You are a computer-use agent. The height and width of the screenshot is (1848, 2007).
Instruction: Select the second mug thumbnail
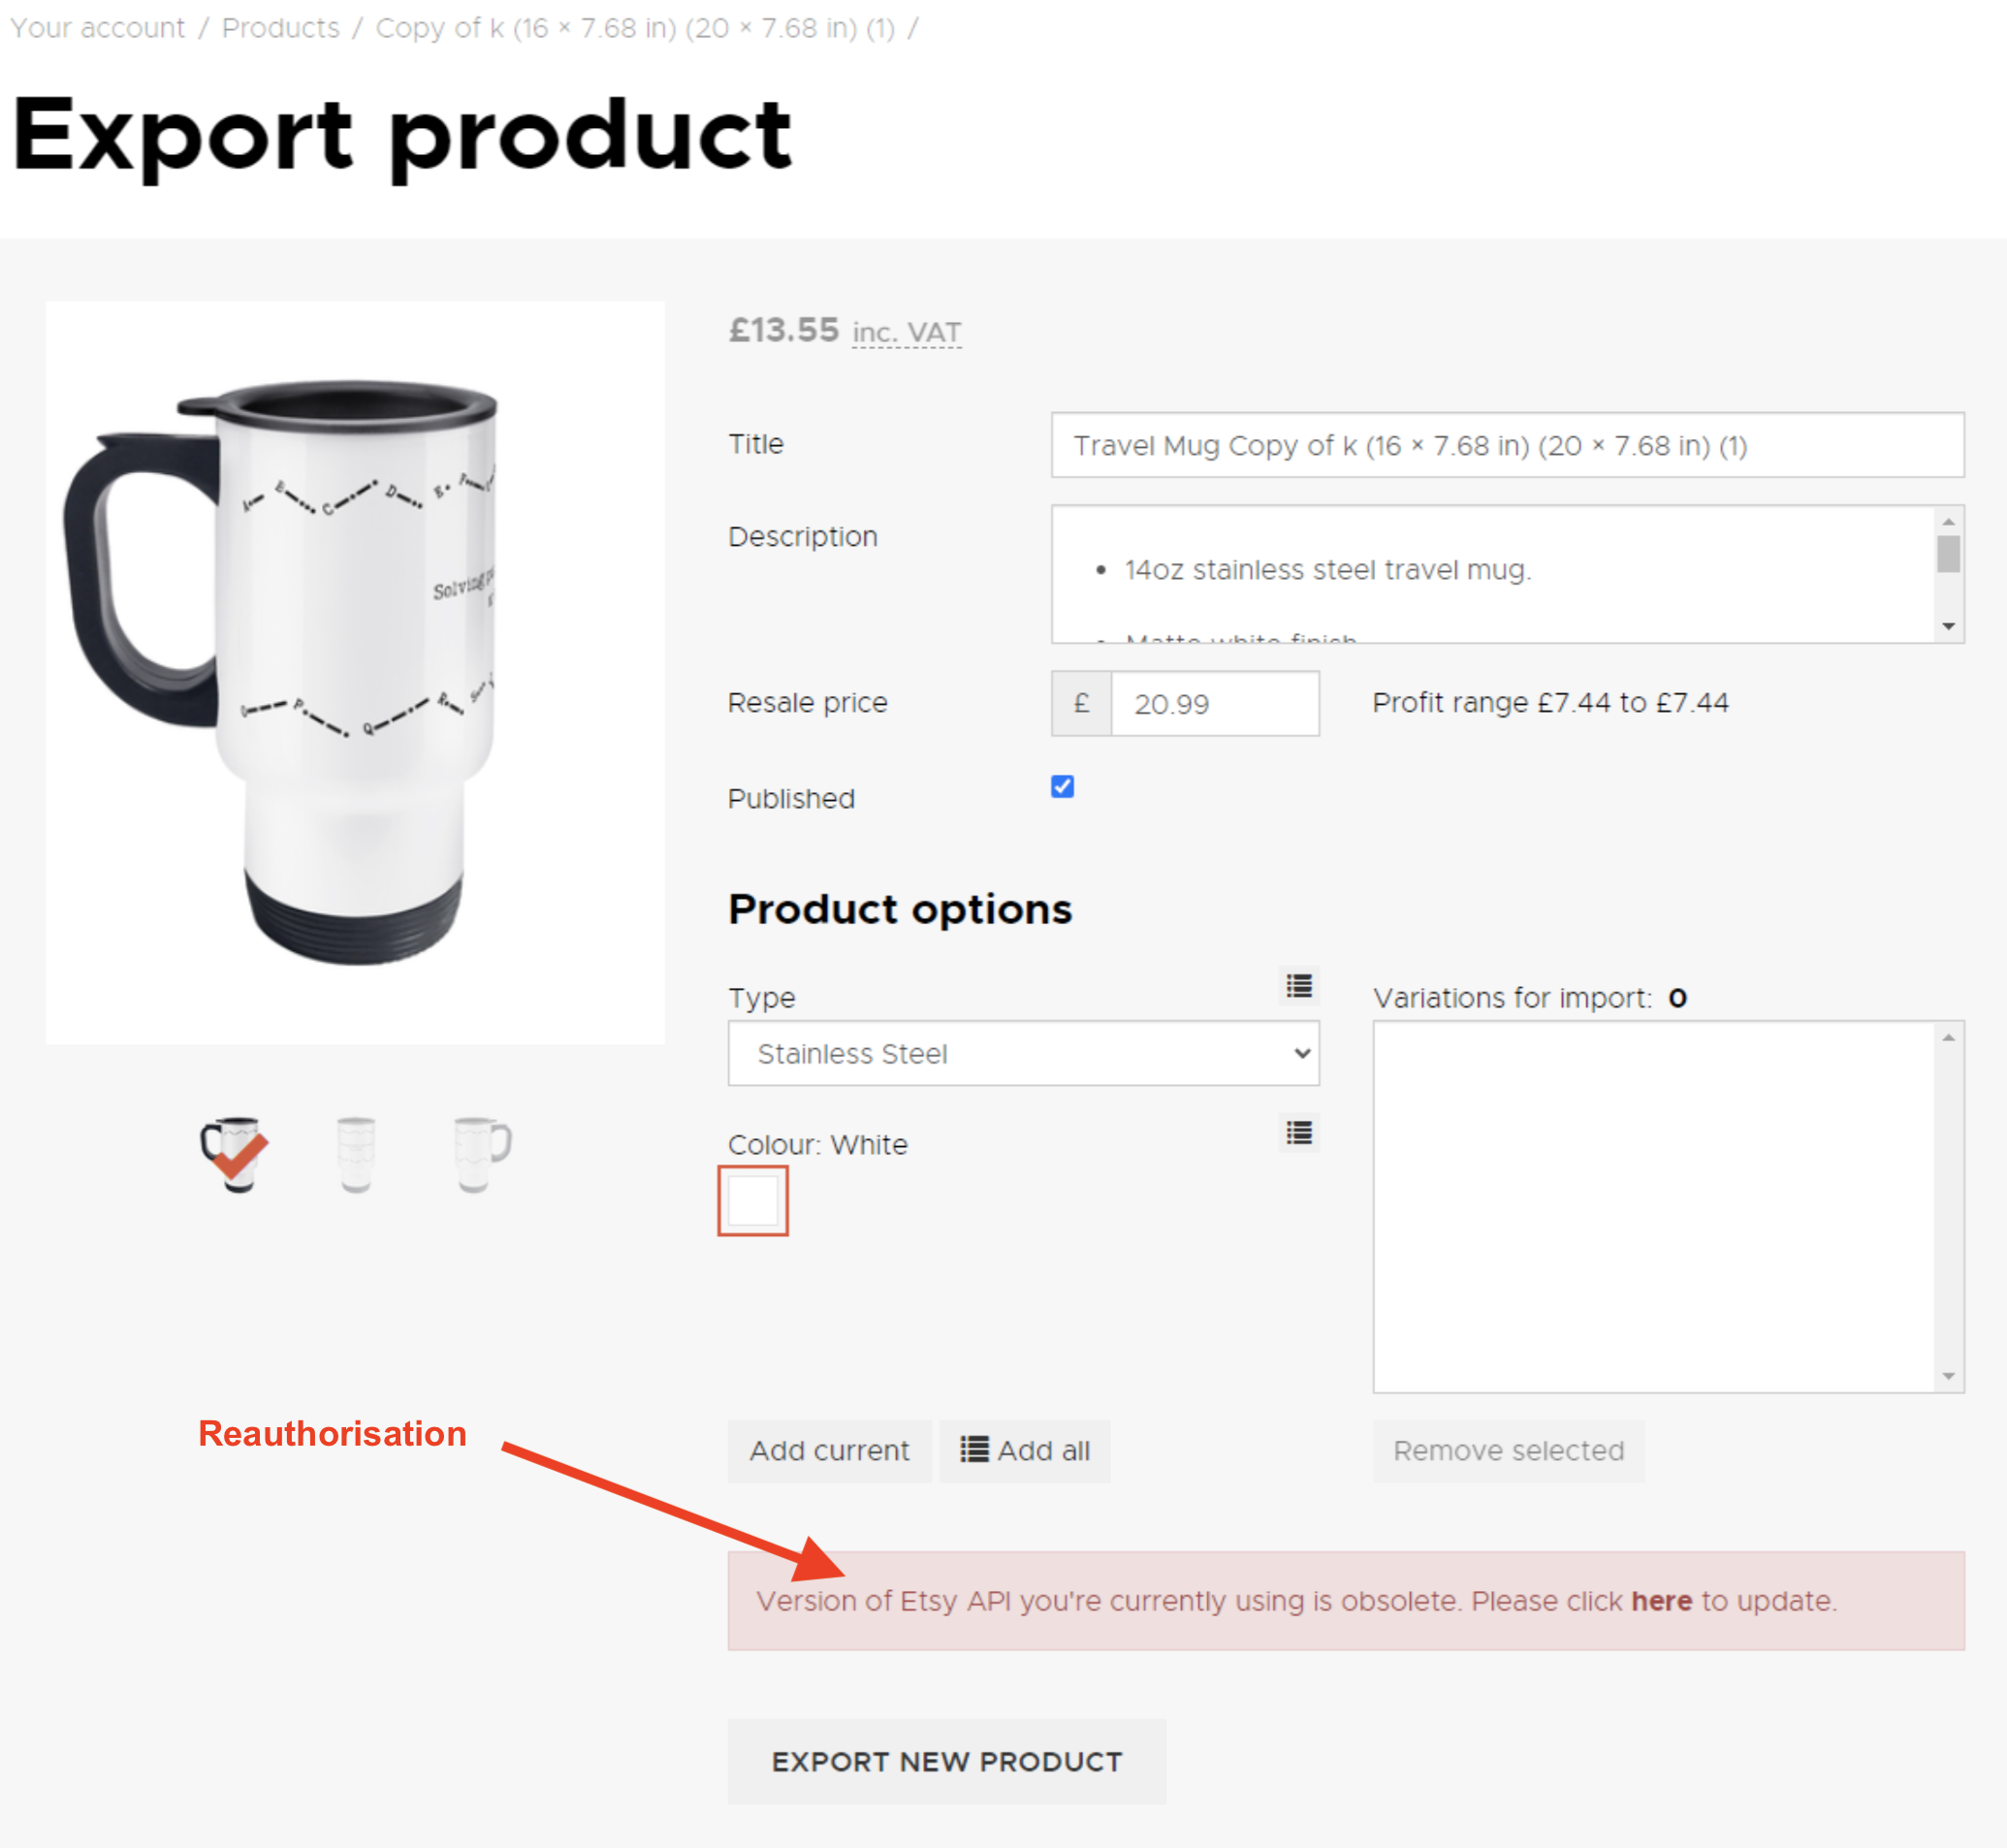[356, 1154]
